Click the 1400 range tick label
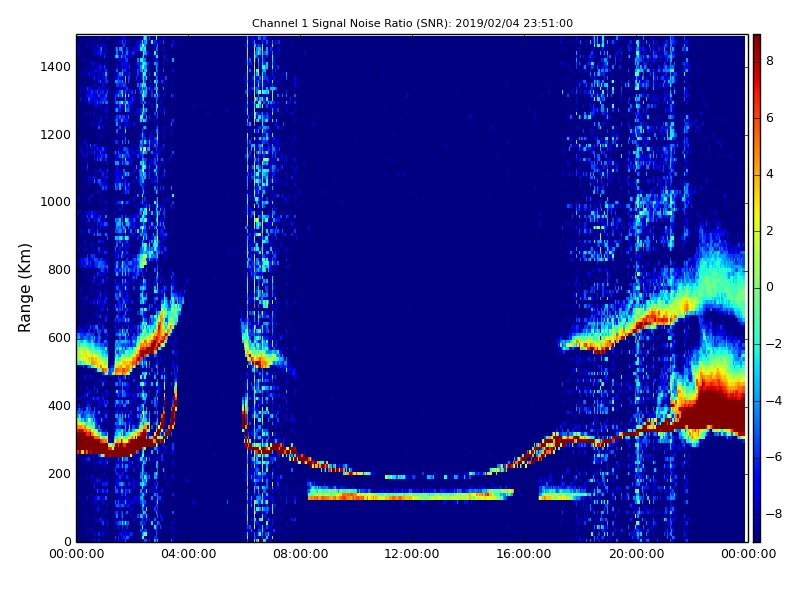The image size is (800, 600). tap(55, 67)
